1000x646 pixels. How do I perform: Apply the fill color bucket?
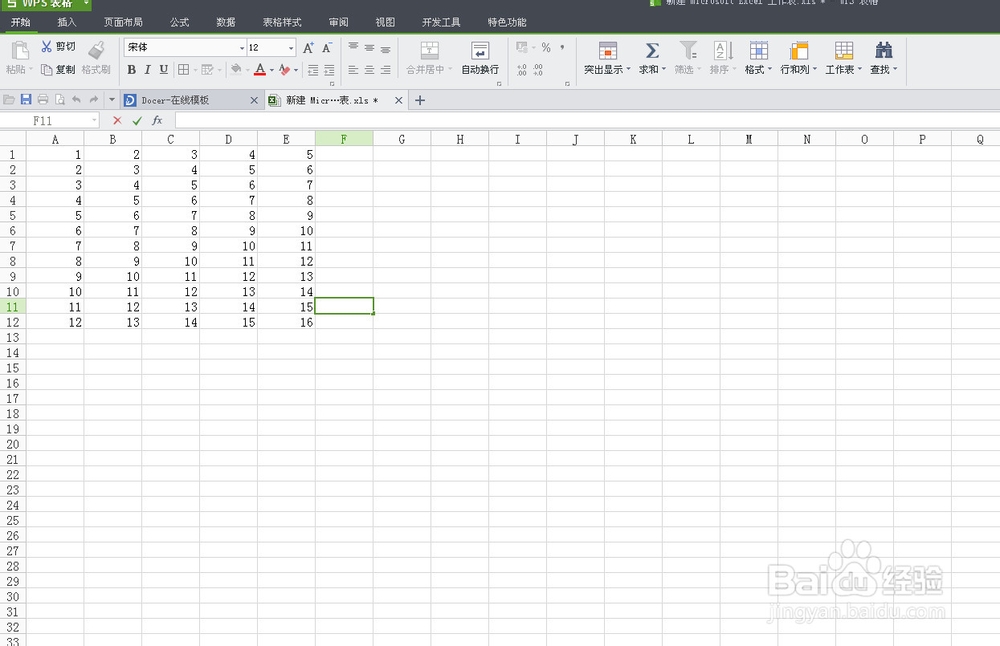(236, 69)
